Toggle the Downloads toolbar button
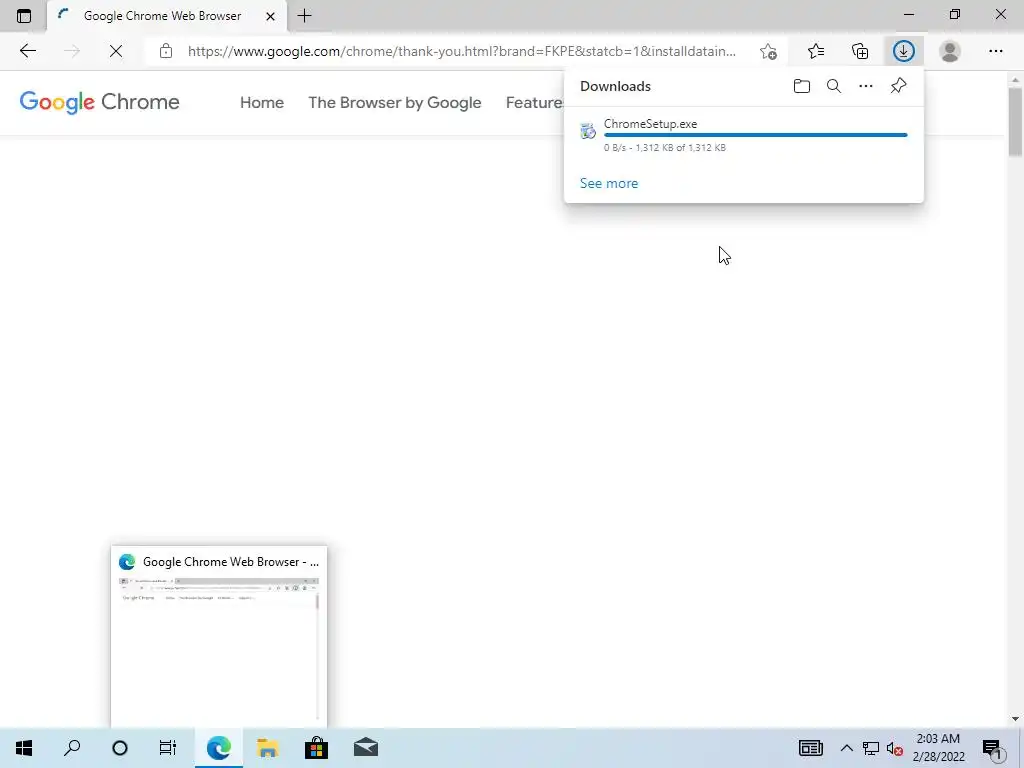This screenshot has width=1024, height=768. pyautogui.click(x=904, y=51)
